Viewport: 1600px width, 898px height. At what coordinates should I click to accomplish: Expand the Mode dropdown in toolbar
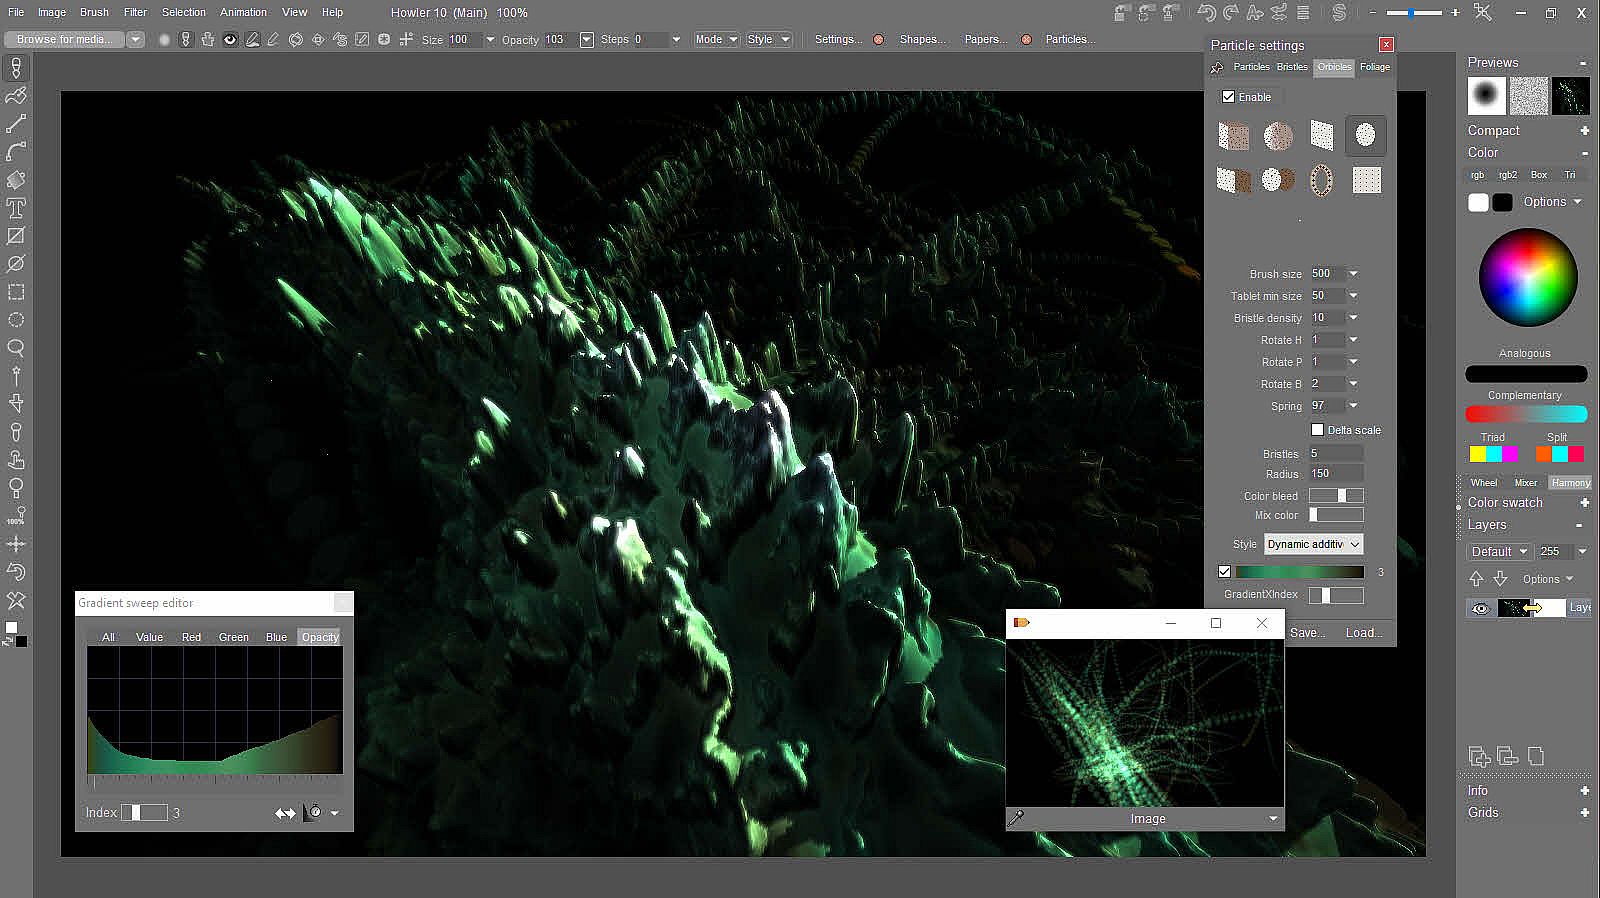tap(716, 40)
